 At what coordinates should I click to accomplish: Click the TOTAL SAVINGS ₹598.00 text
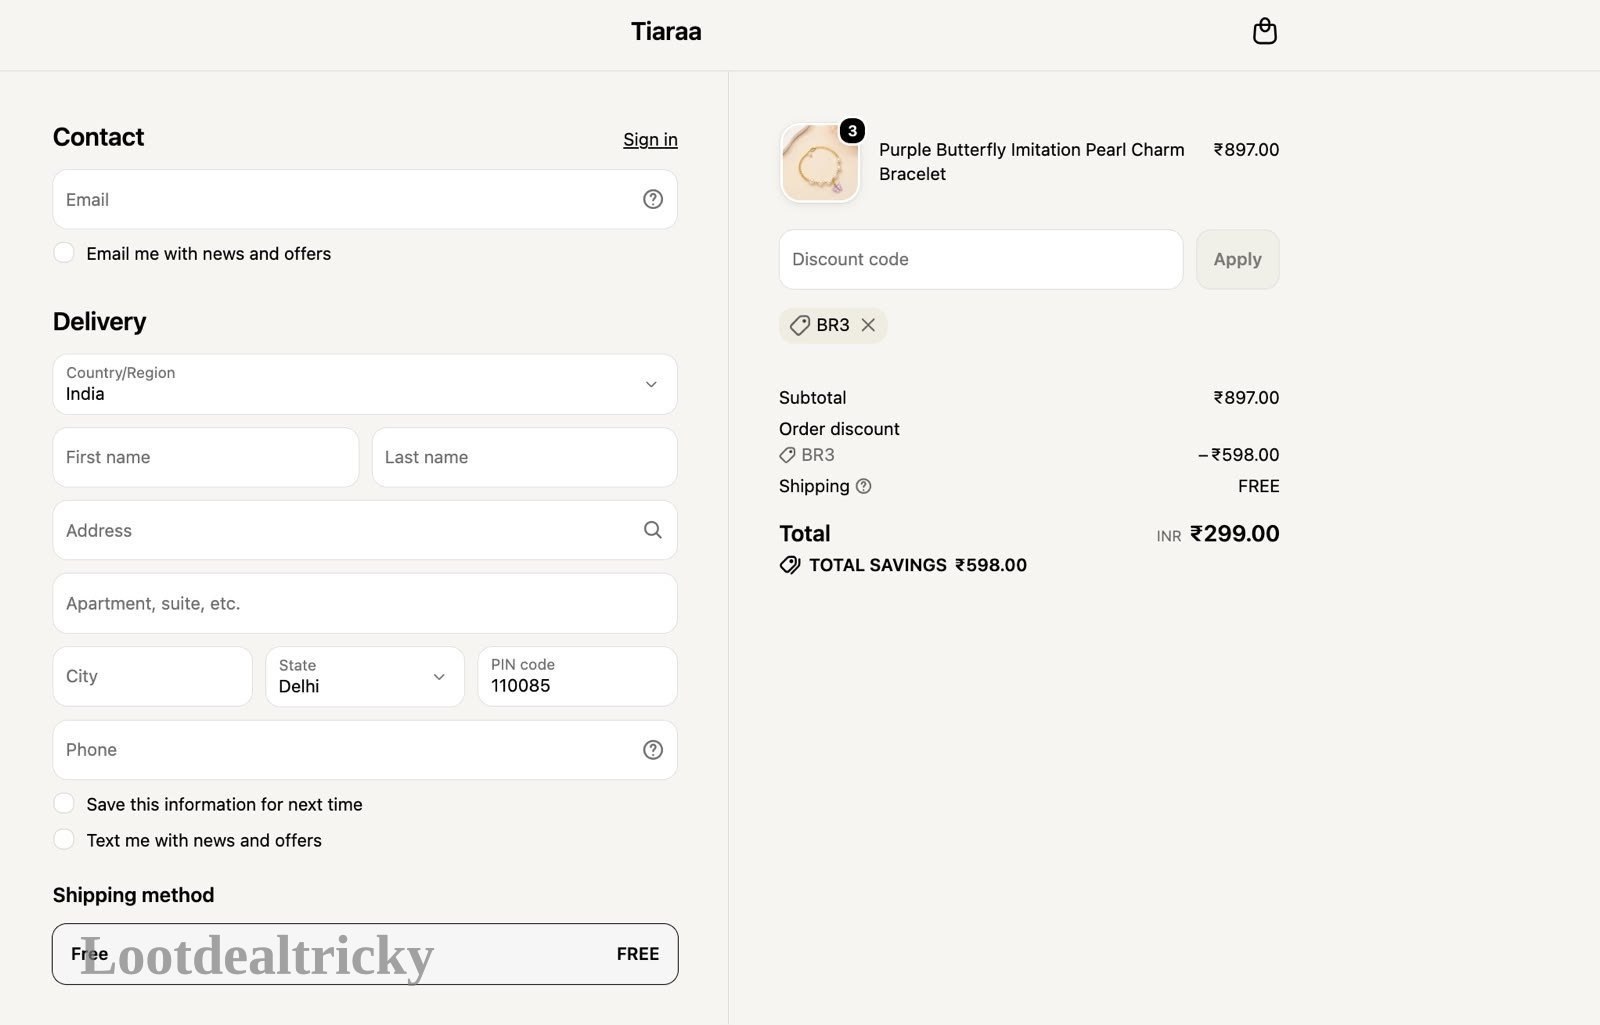(x=918, y=565)
